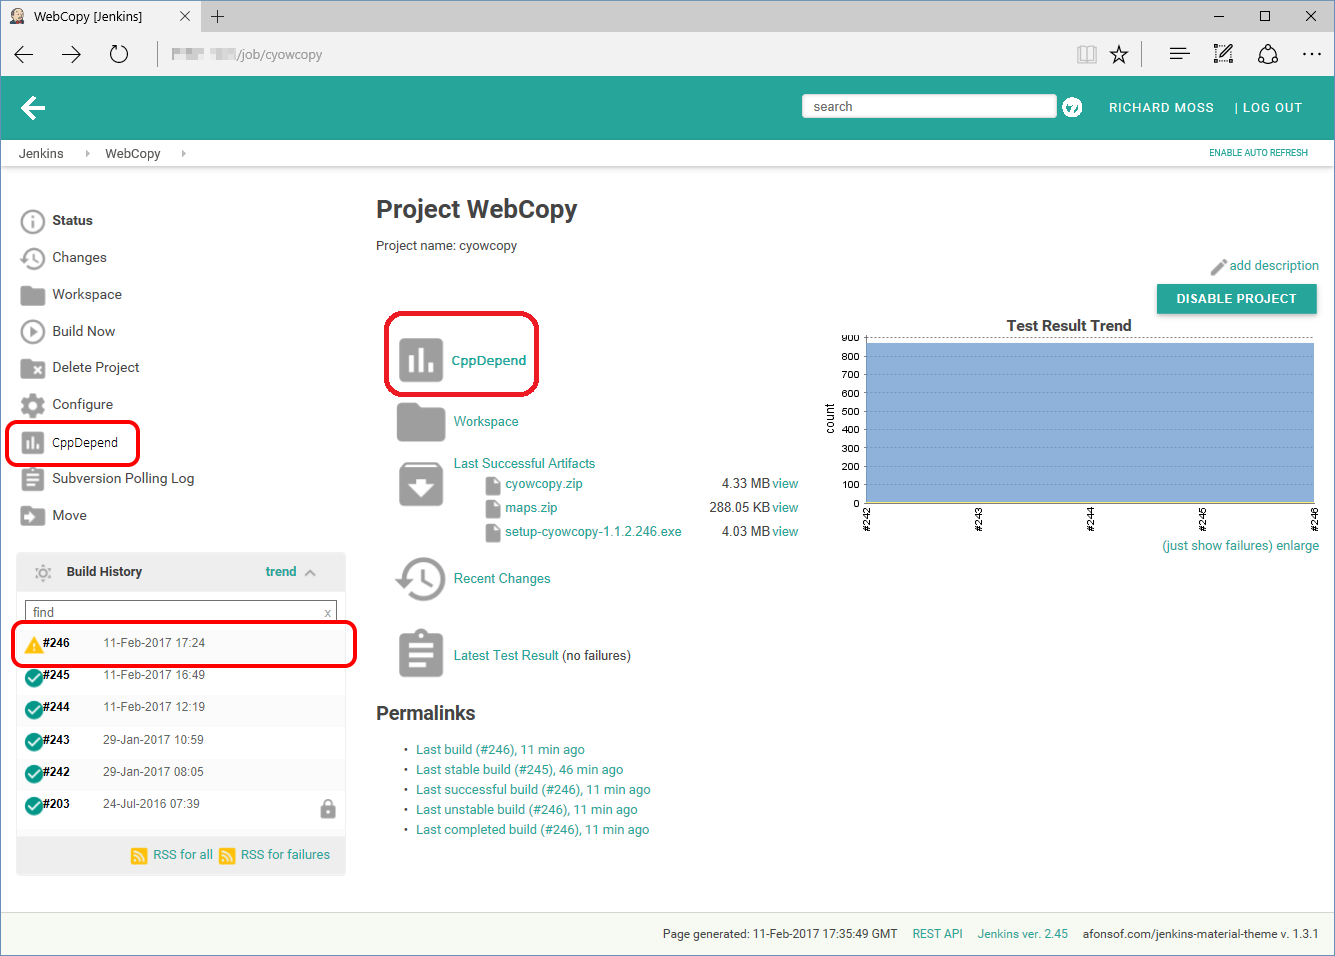Open Configure gear icon in sidebar
1335x956 pixels.
[x=33, y=405]
